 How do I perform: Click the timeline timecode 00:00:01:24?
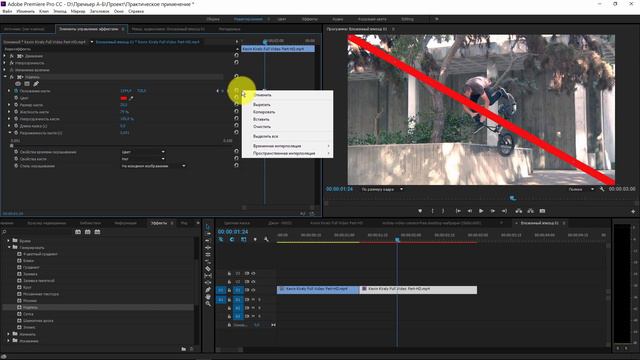tap(233, 231)
